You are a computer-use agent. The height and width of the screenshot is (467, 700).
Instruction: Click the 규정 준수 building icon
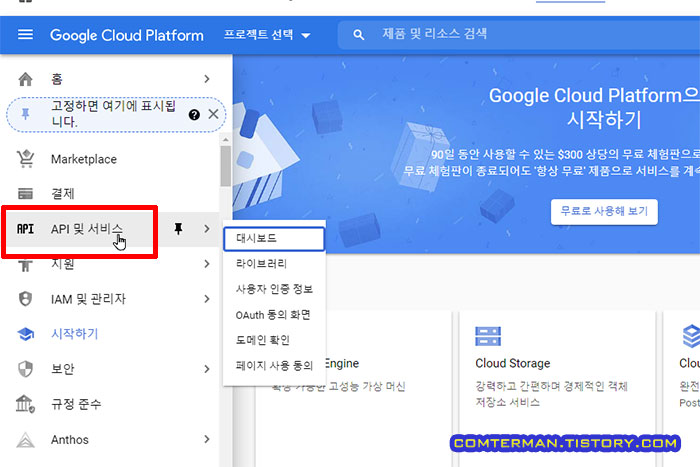25,404
